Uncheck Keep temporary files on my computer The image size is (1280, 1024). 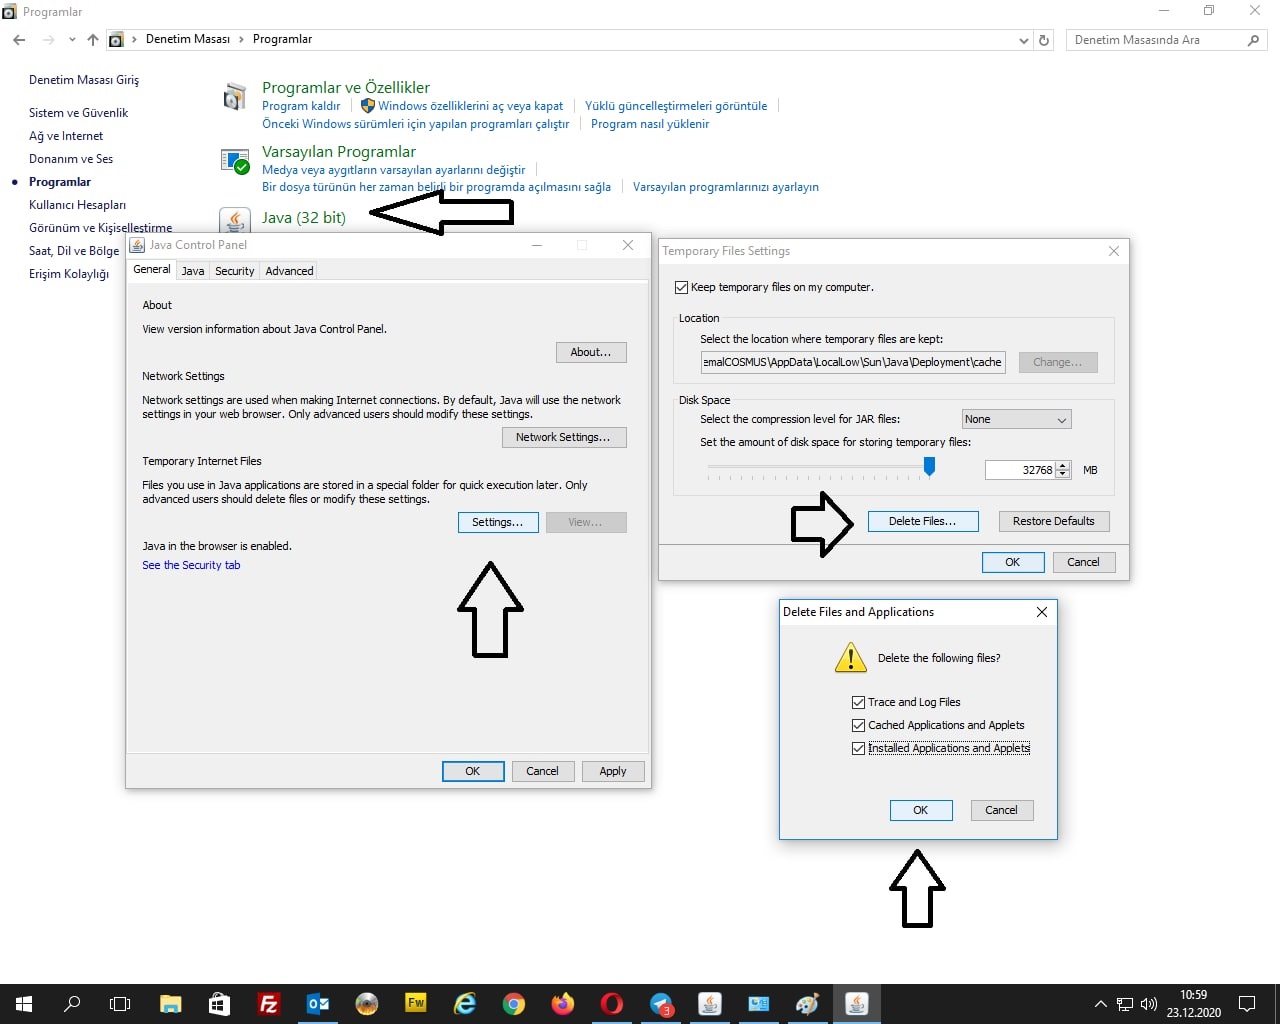(681, 287)
